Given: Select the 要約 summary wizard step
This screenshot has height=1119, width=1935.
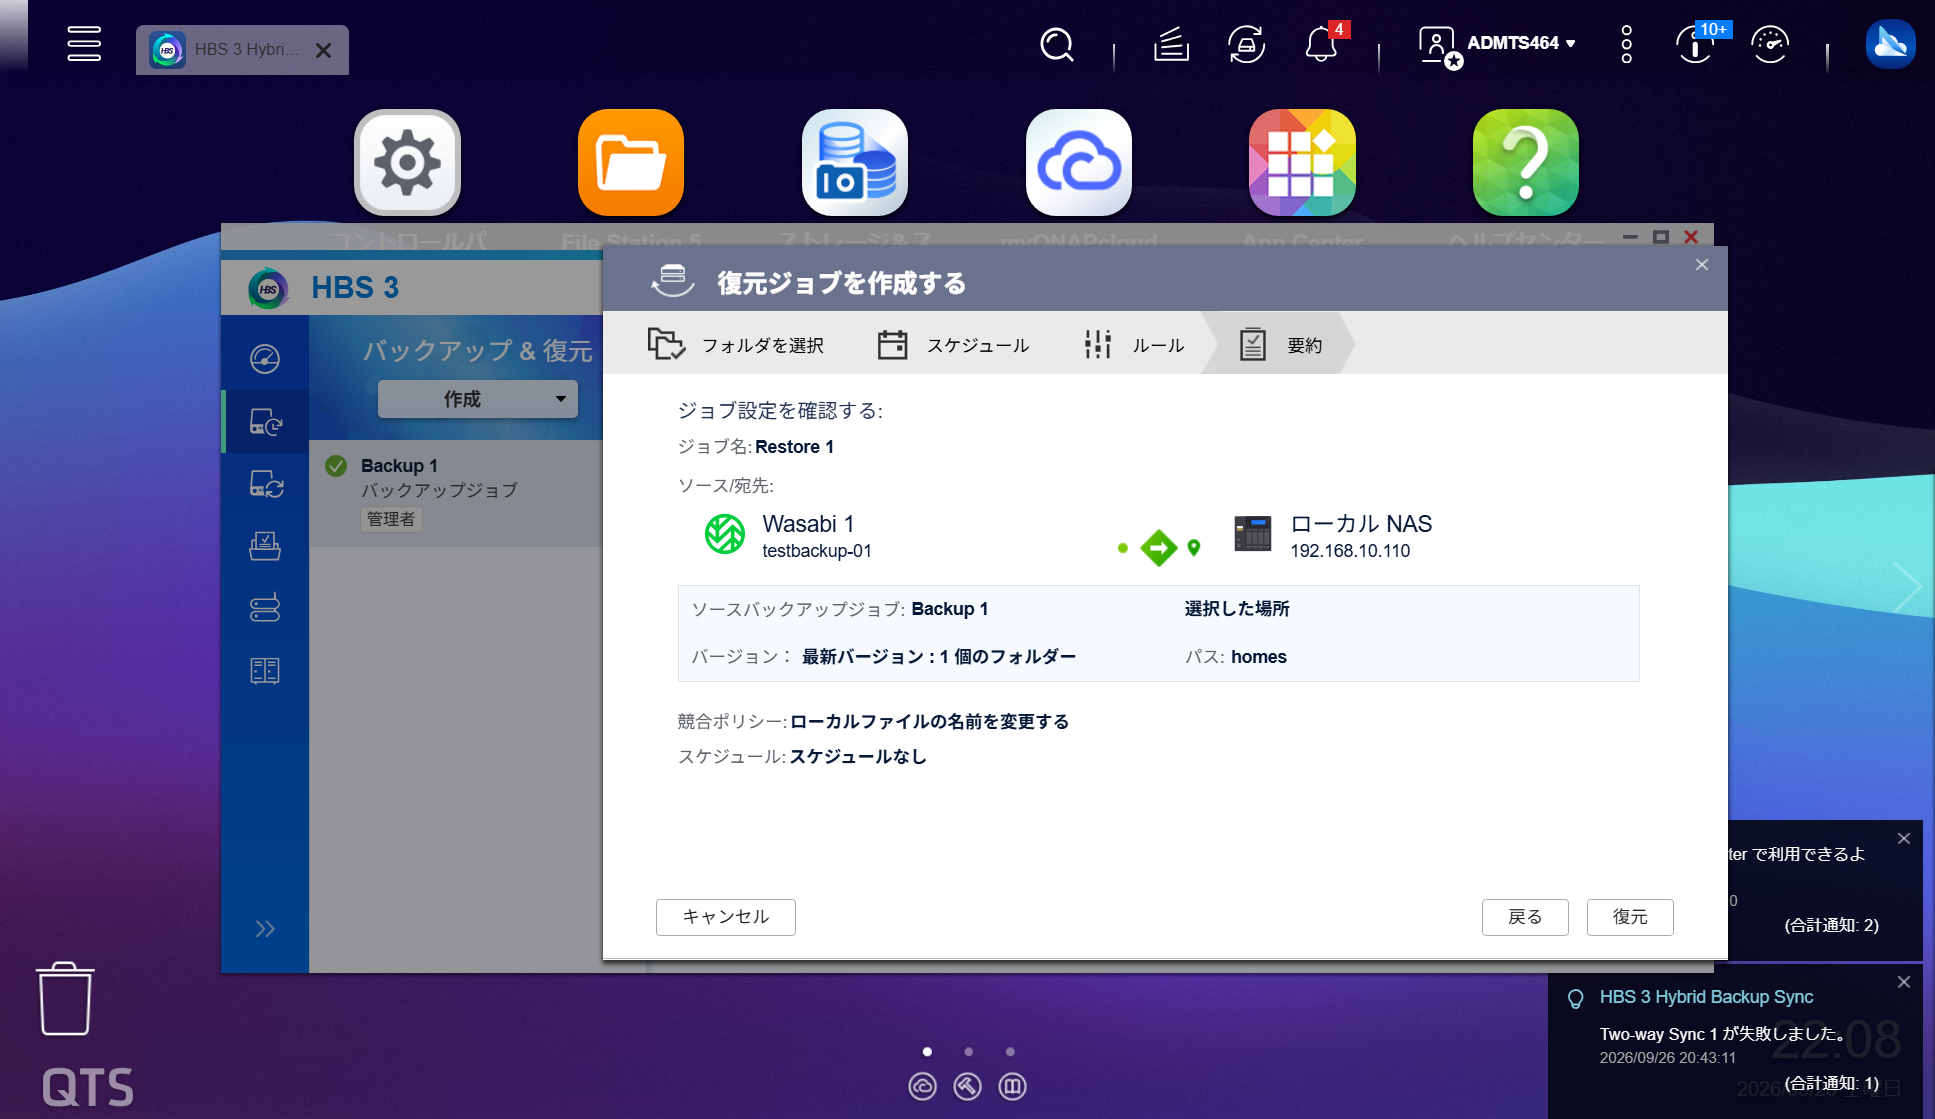Looking at the screenshot, I should (1280, 345).
